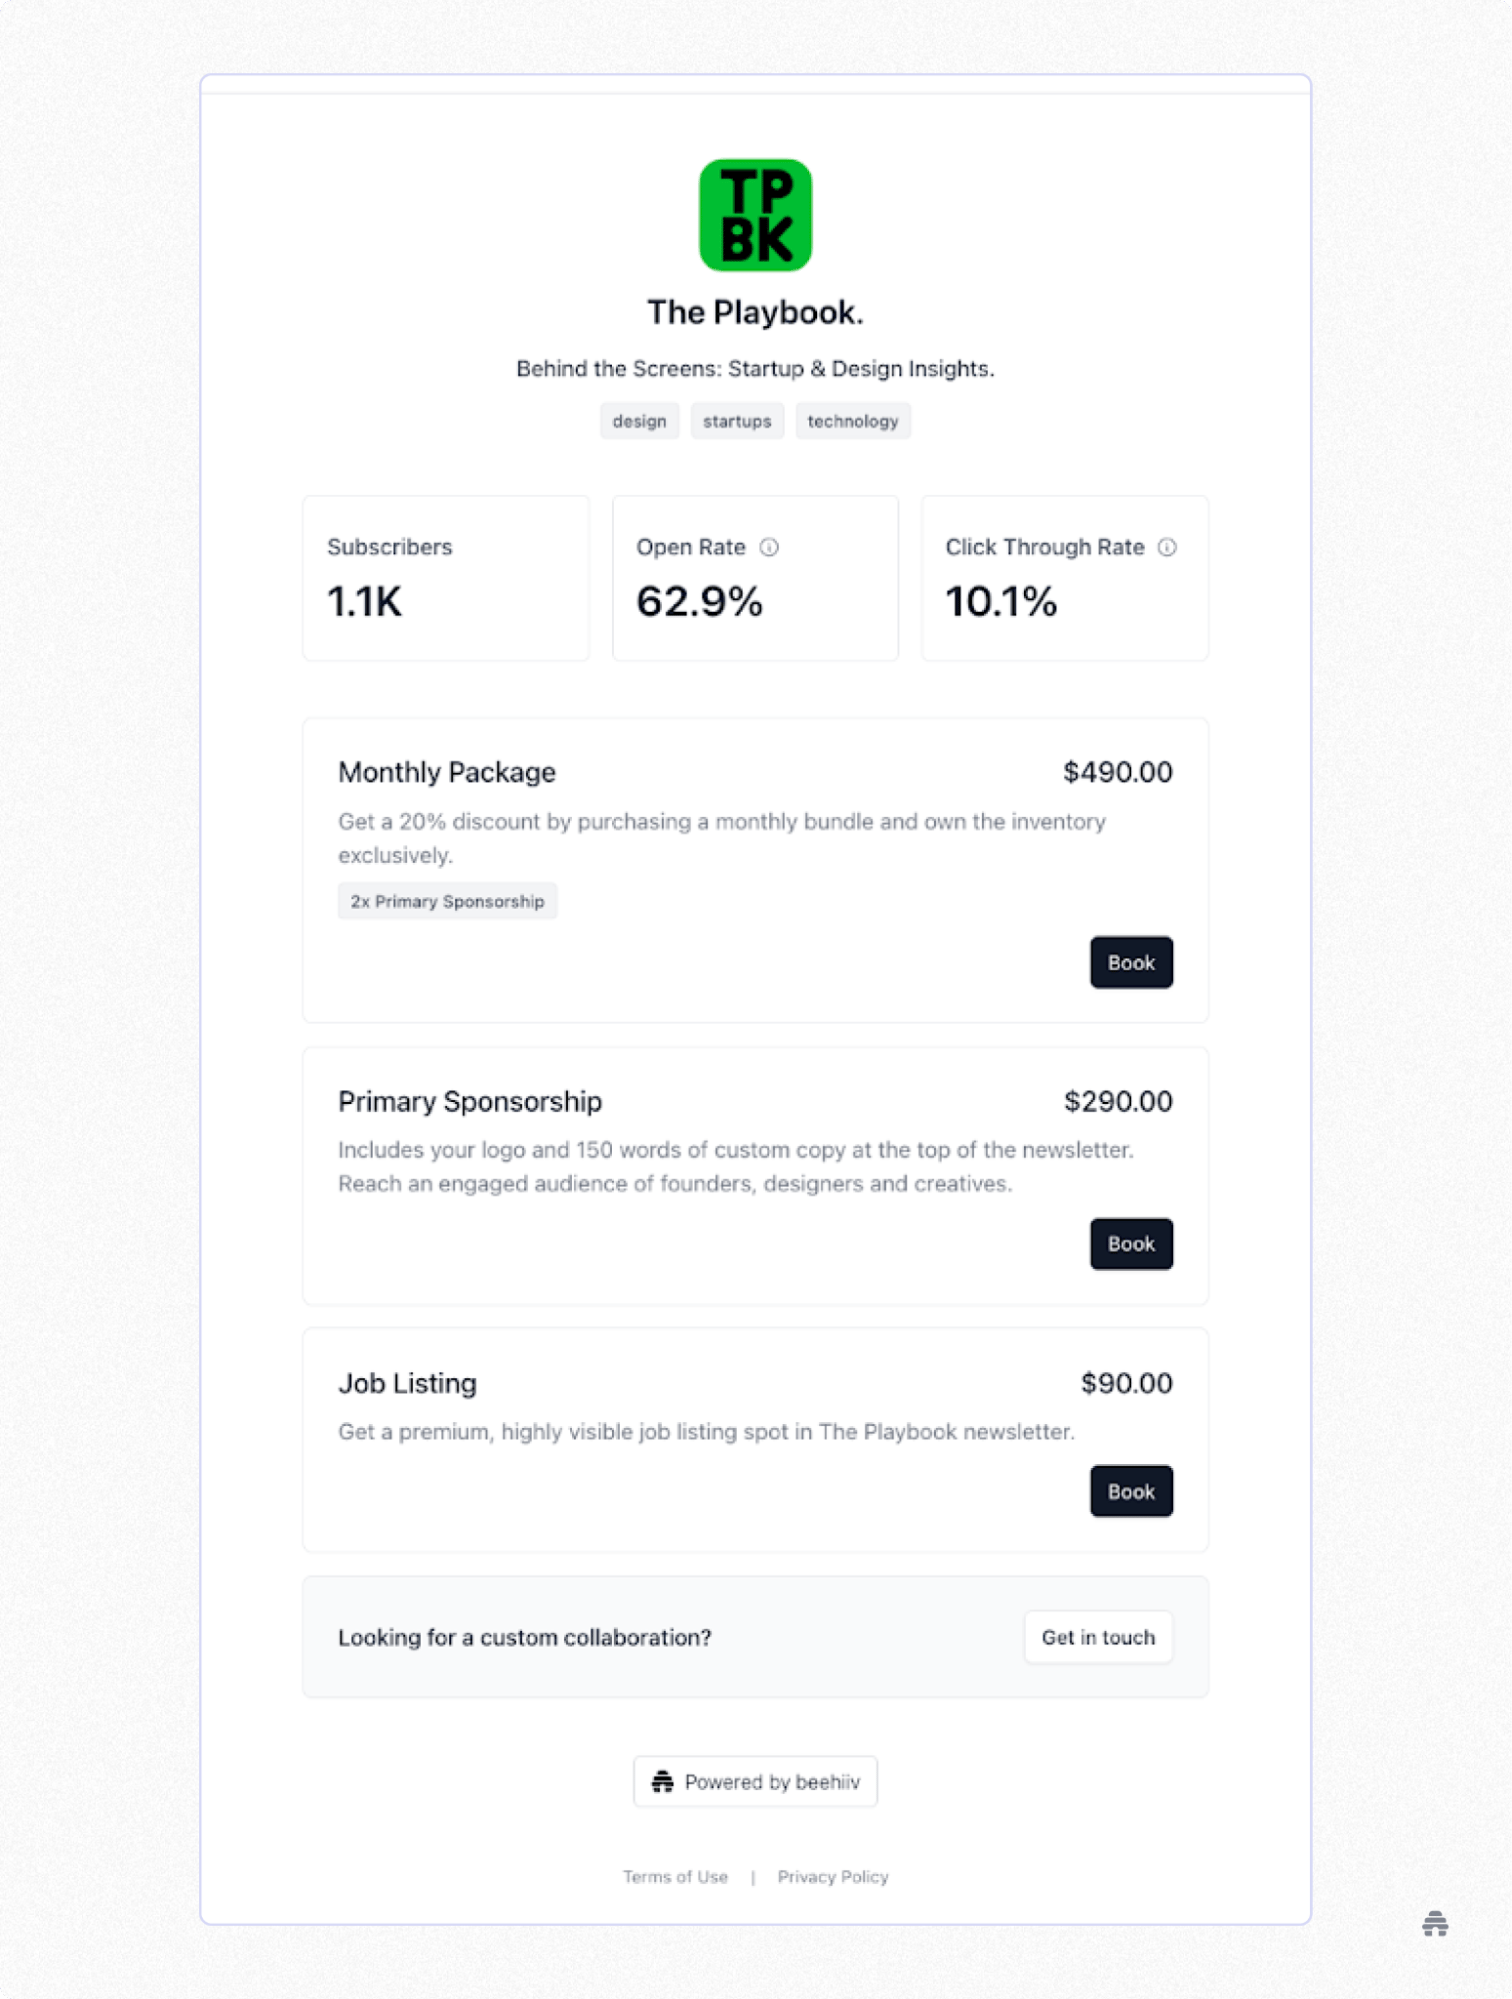The width and height of the screenshot is (1512, 1999).
Task: Select the technology tag
Action: (x=852, y=421)
